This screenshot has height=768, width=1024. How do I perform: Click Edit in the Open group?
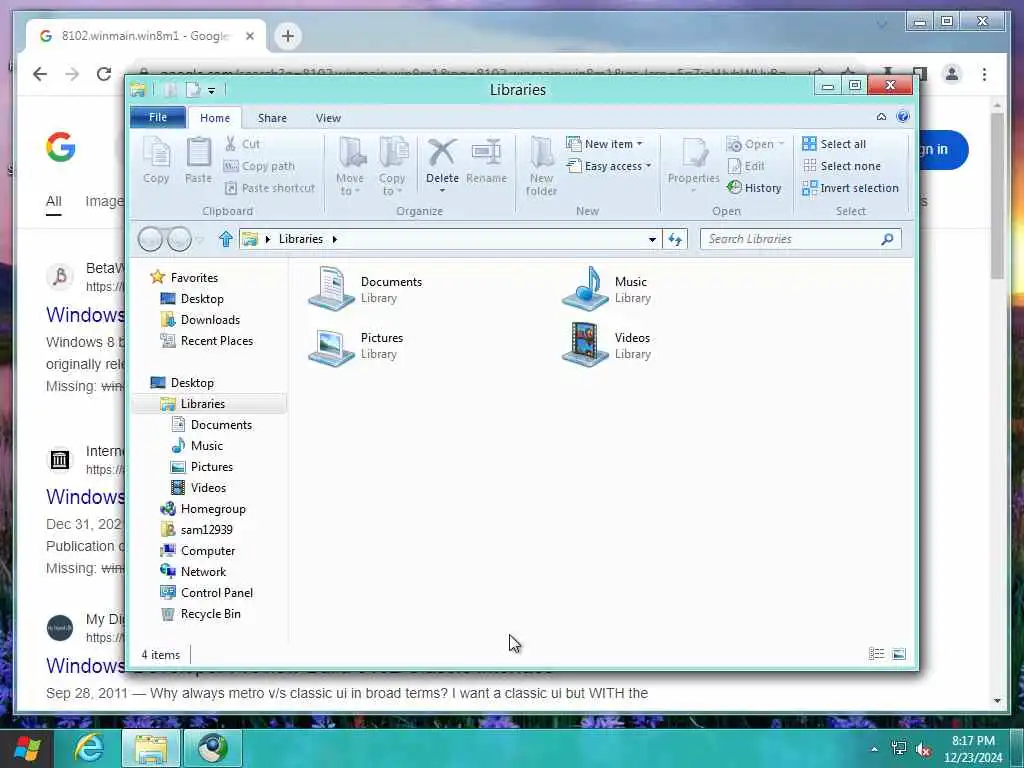click(x=746, y=166)
